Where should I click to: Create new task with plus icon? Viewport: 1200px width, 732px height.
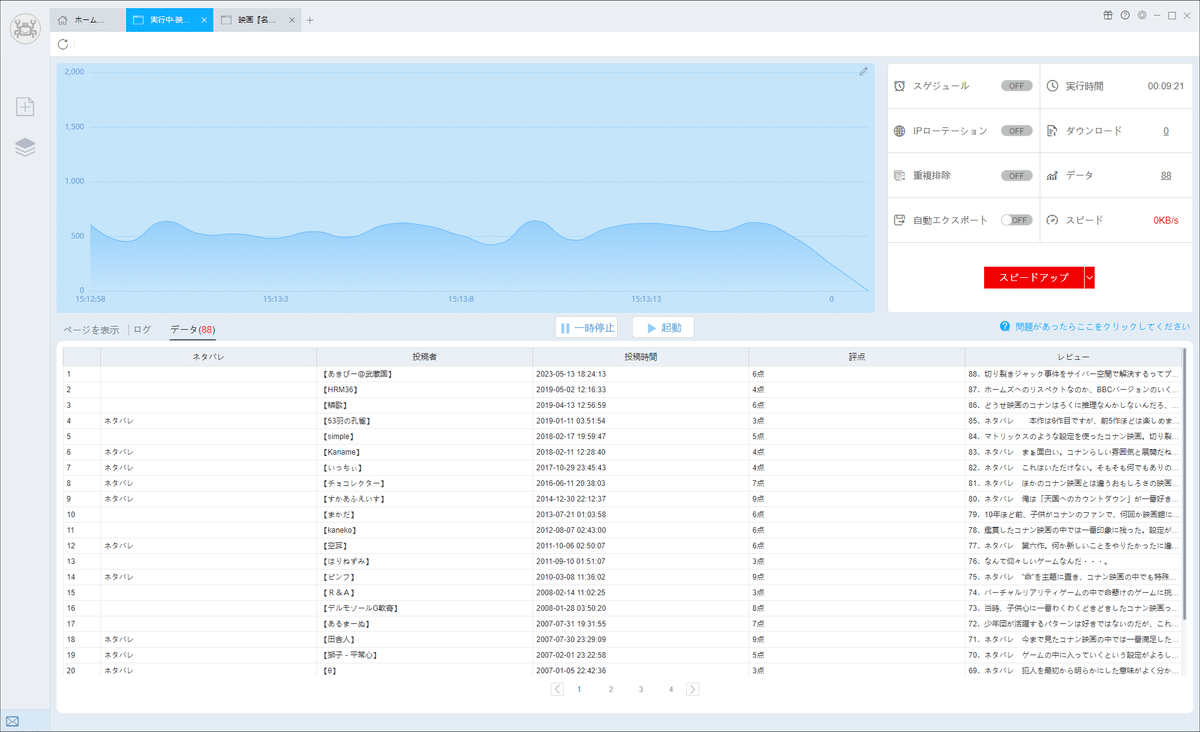[25, 106]
